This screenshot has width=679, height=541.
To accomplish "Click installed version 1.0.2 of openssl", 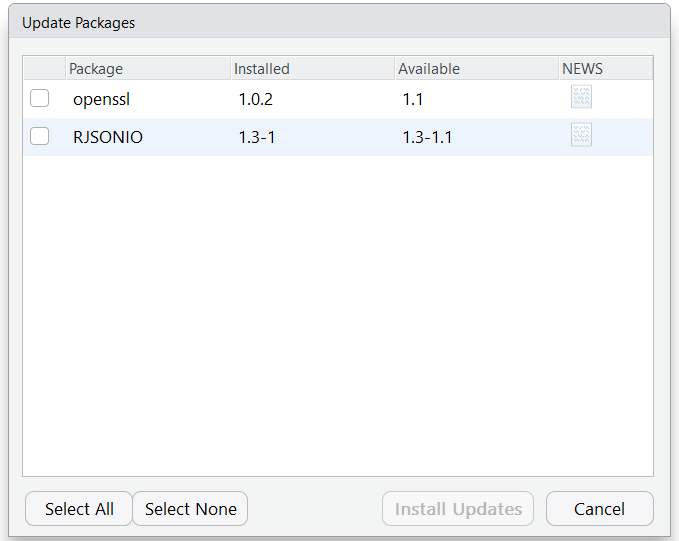I will tap(256, 99).
